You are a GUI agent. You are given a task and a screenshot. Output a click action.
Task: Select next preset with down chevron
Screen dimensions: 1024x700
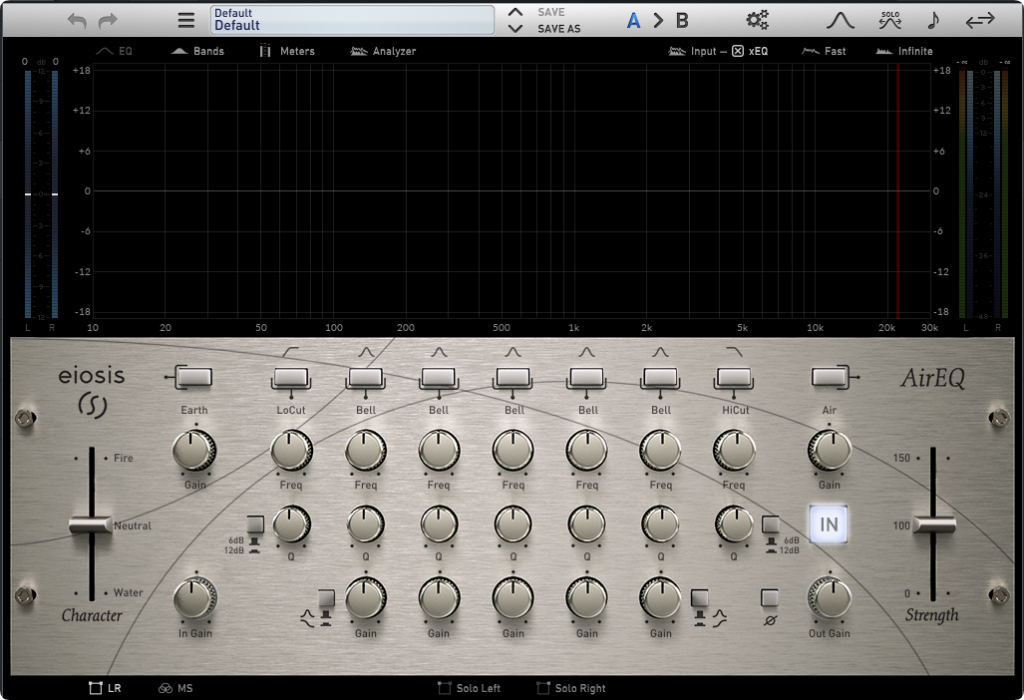coord(515,29)
